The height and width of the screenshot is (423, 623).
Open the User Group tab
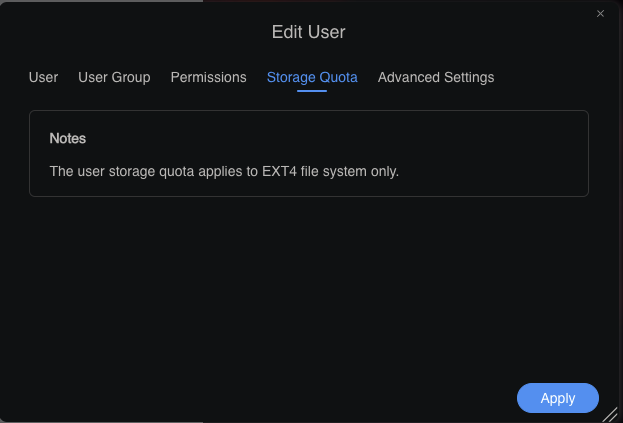click(114, 77)
